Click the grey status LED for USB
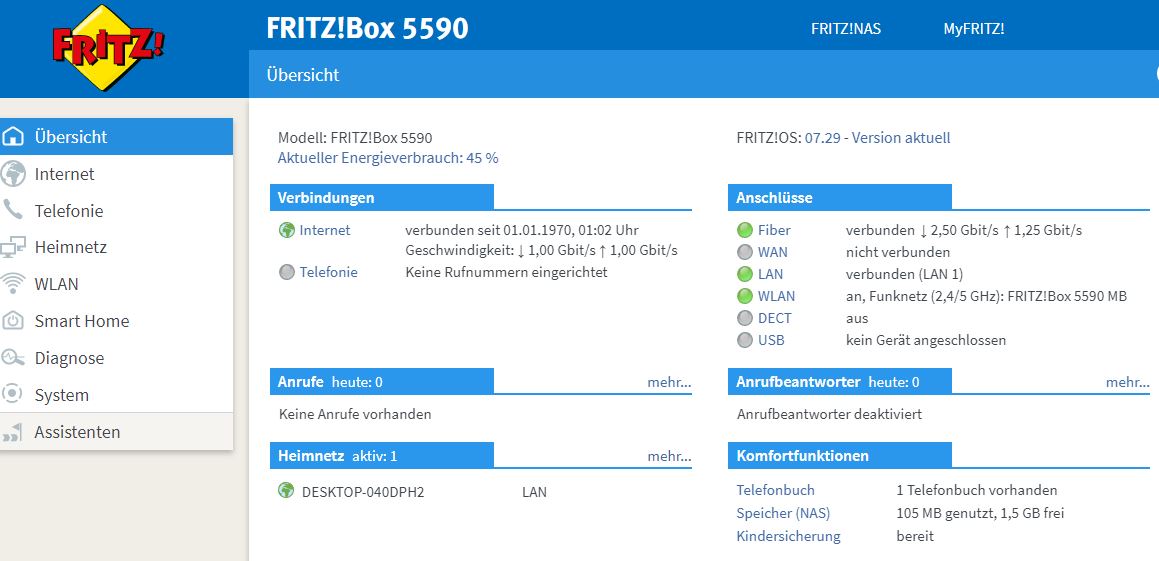This screenshot has height=561, width=1159. click(745, 341)
